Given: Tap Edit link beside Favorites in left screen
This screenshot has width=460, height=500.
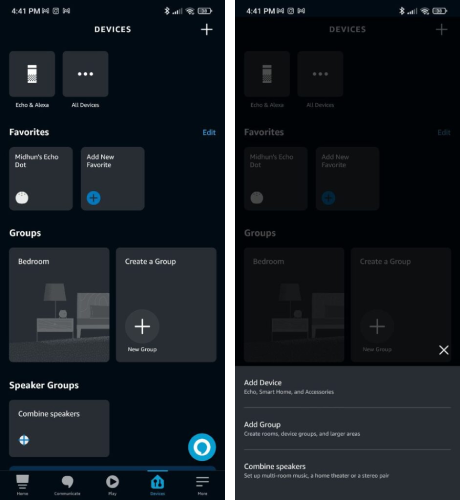Looking at the screenshot, I should [209, 132].
